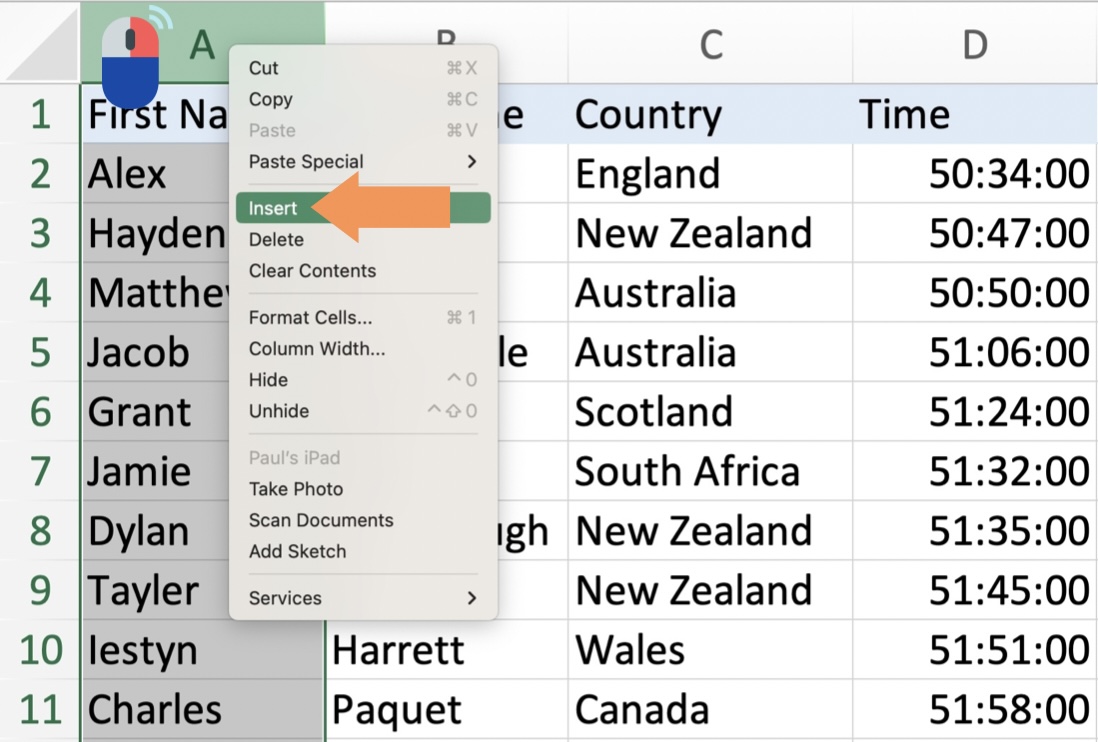Select Unhide in the context menu

(363, 411)
